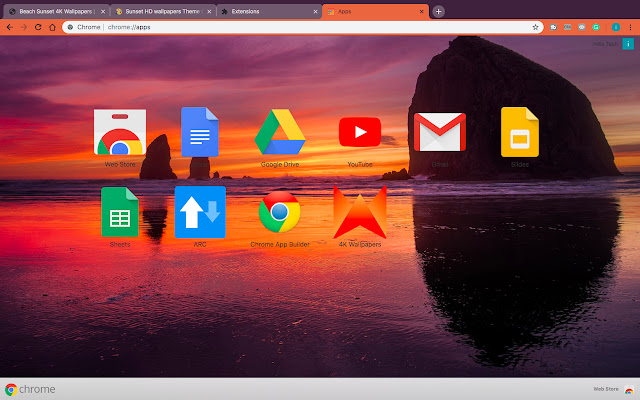Switch to the Extensions tab
Viewport: 640px width, 400px height.
point(265,11)
